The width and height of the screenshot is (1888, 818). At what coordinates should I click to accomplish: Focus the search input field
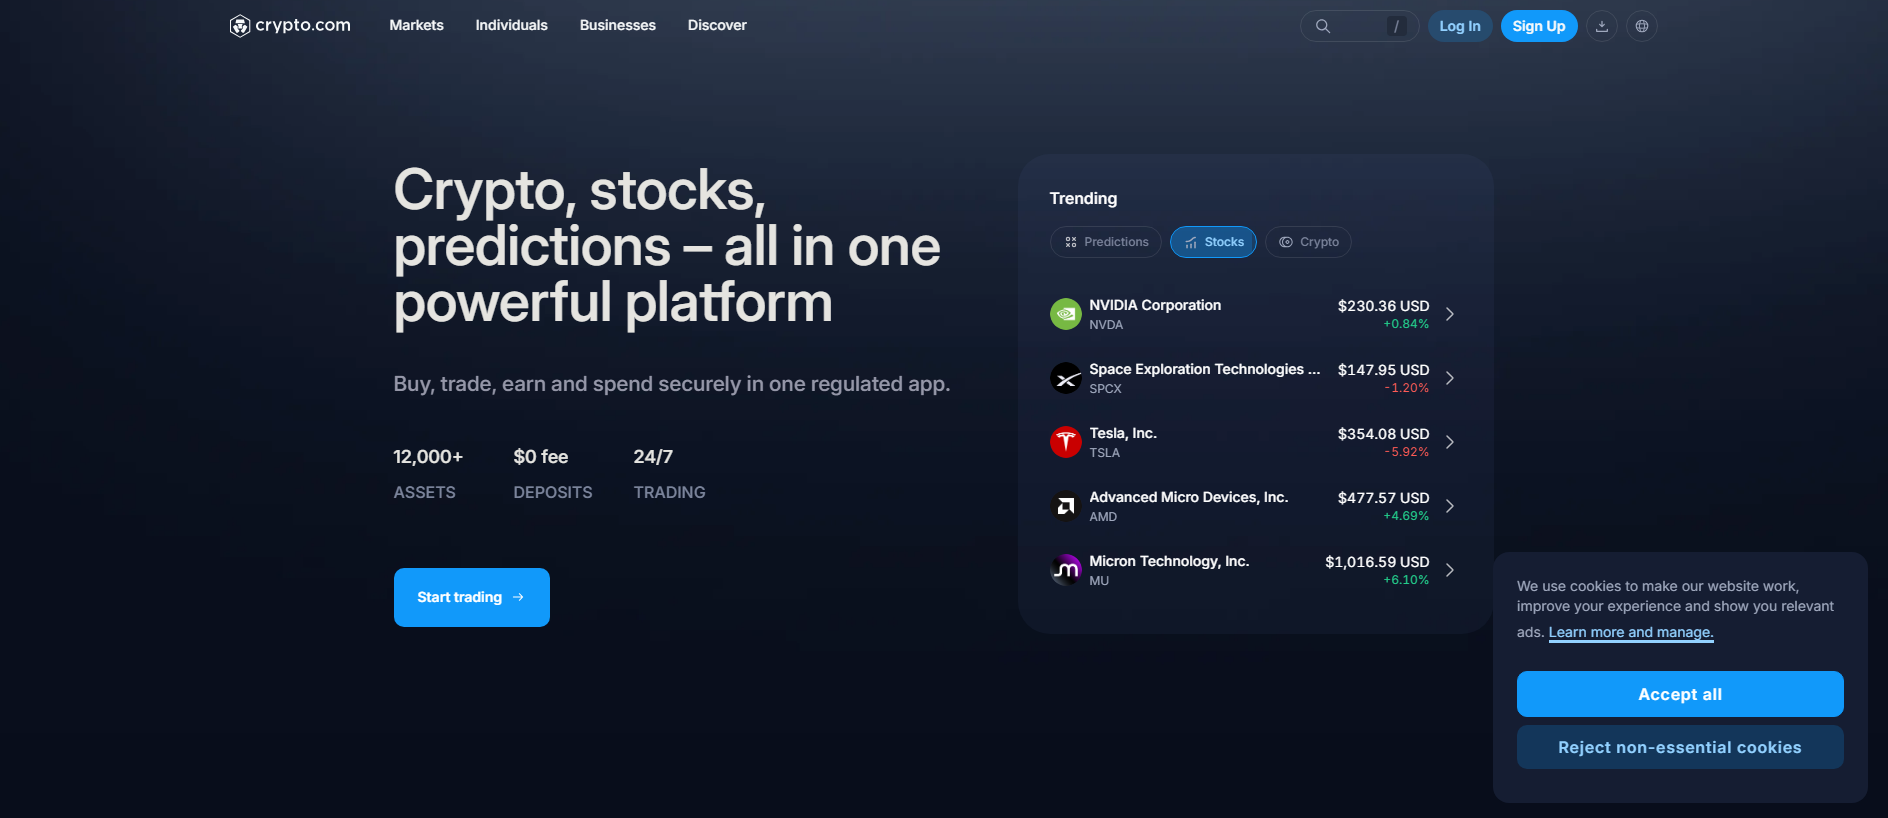click(1359, 26)
